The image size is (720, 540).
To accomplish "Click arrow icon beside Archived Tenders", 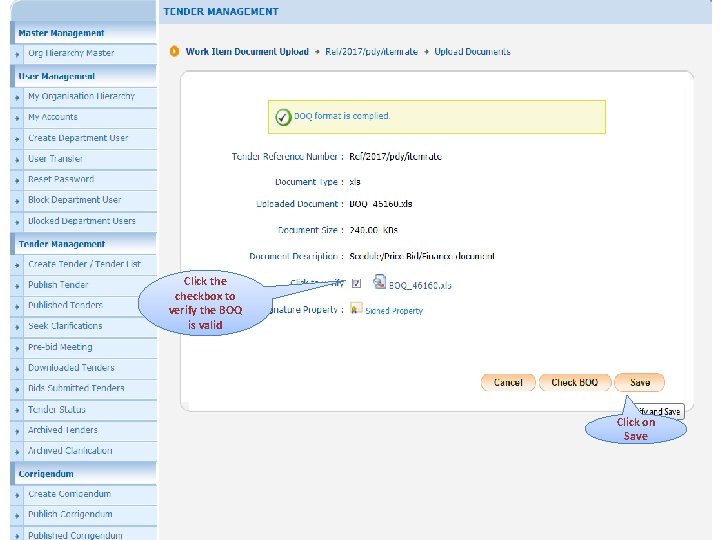I will tap(17, 432).
